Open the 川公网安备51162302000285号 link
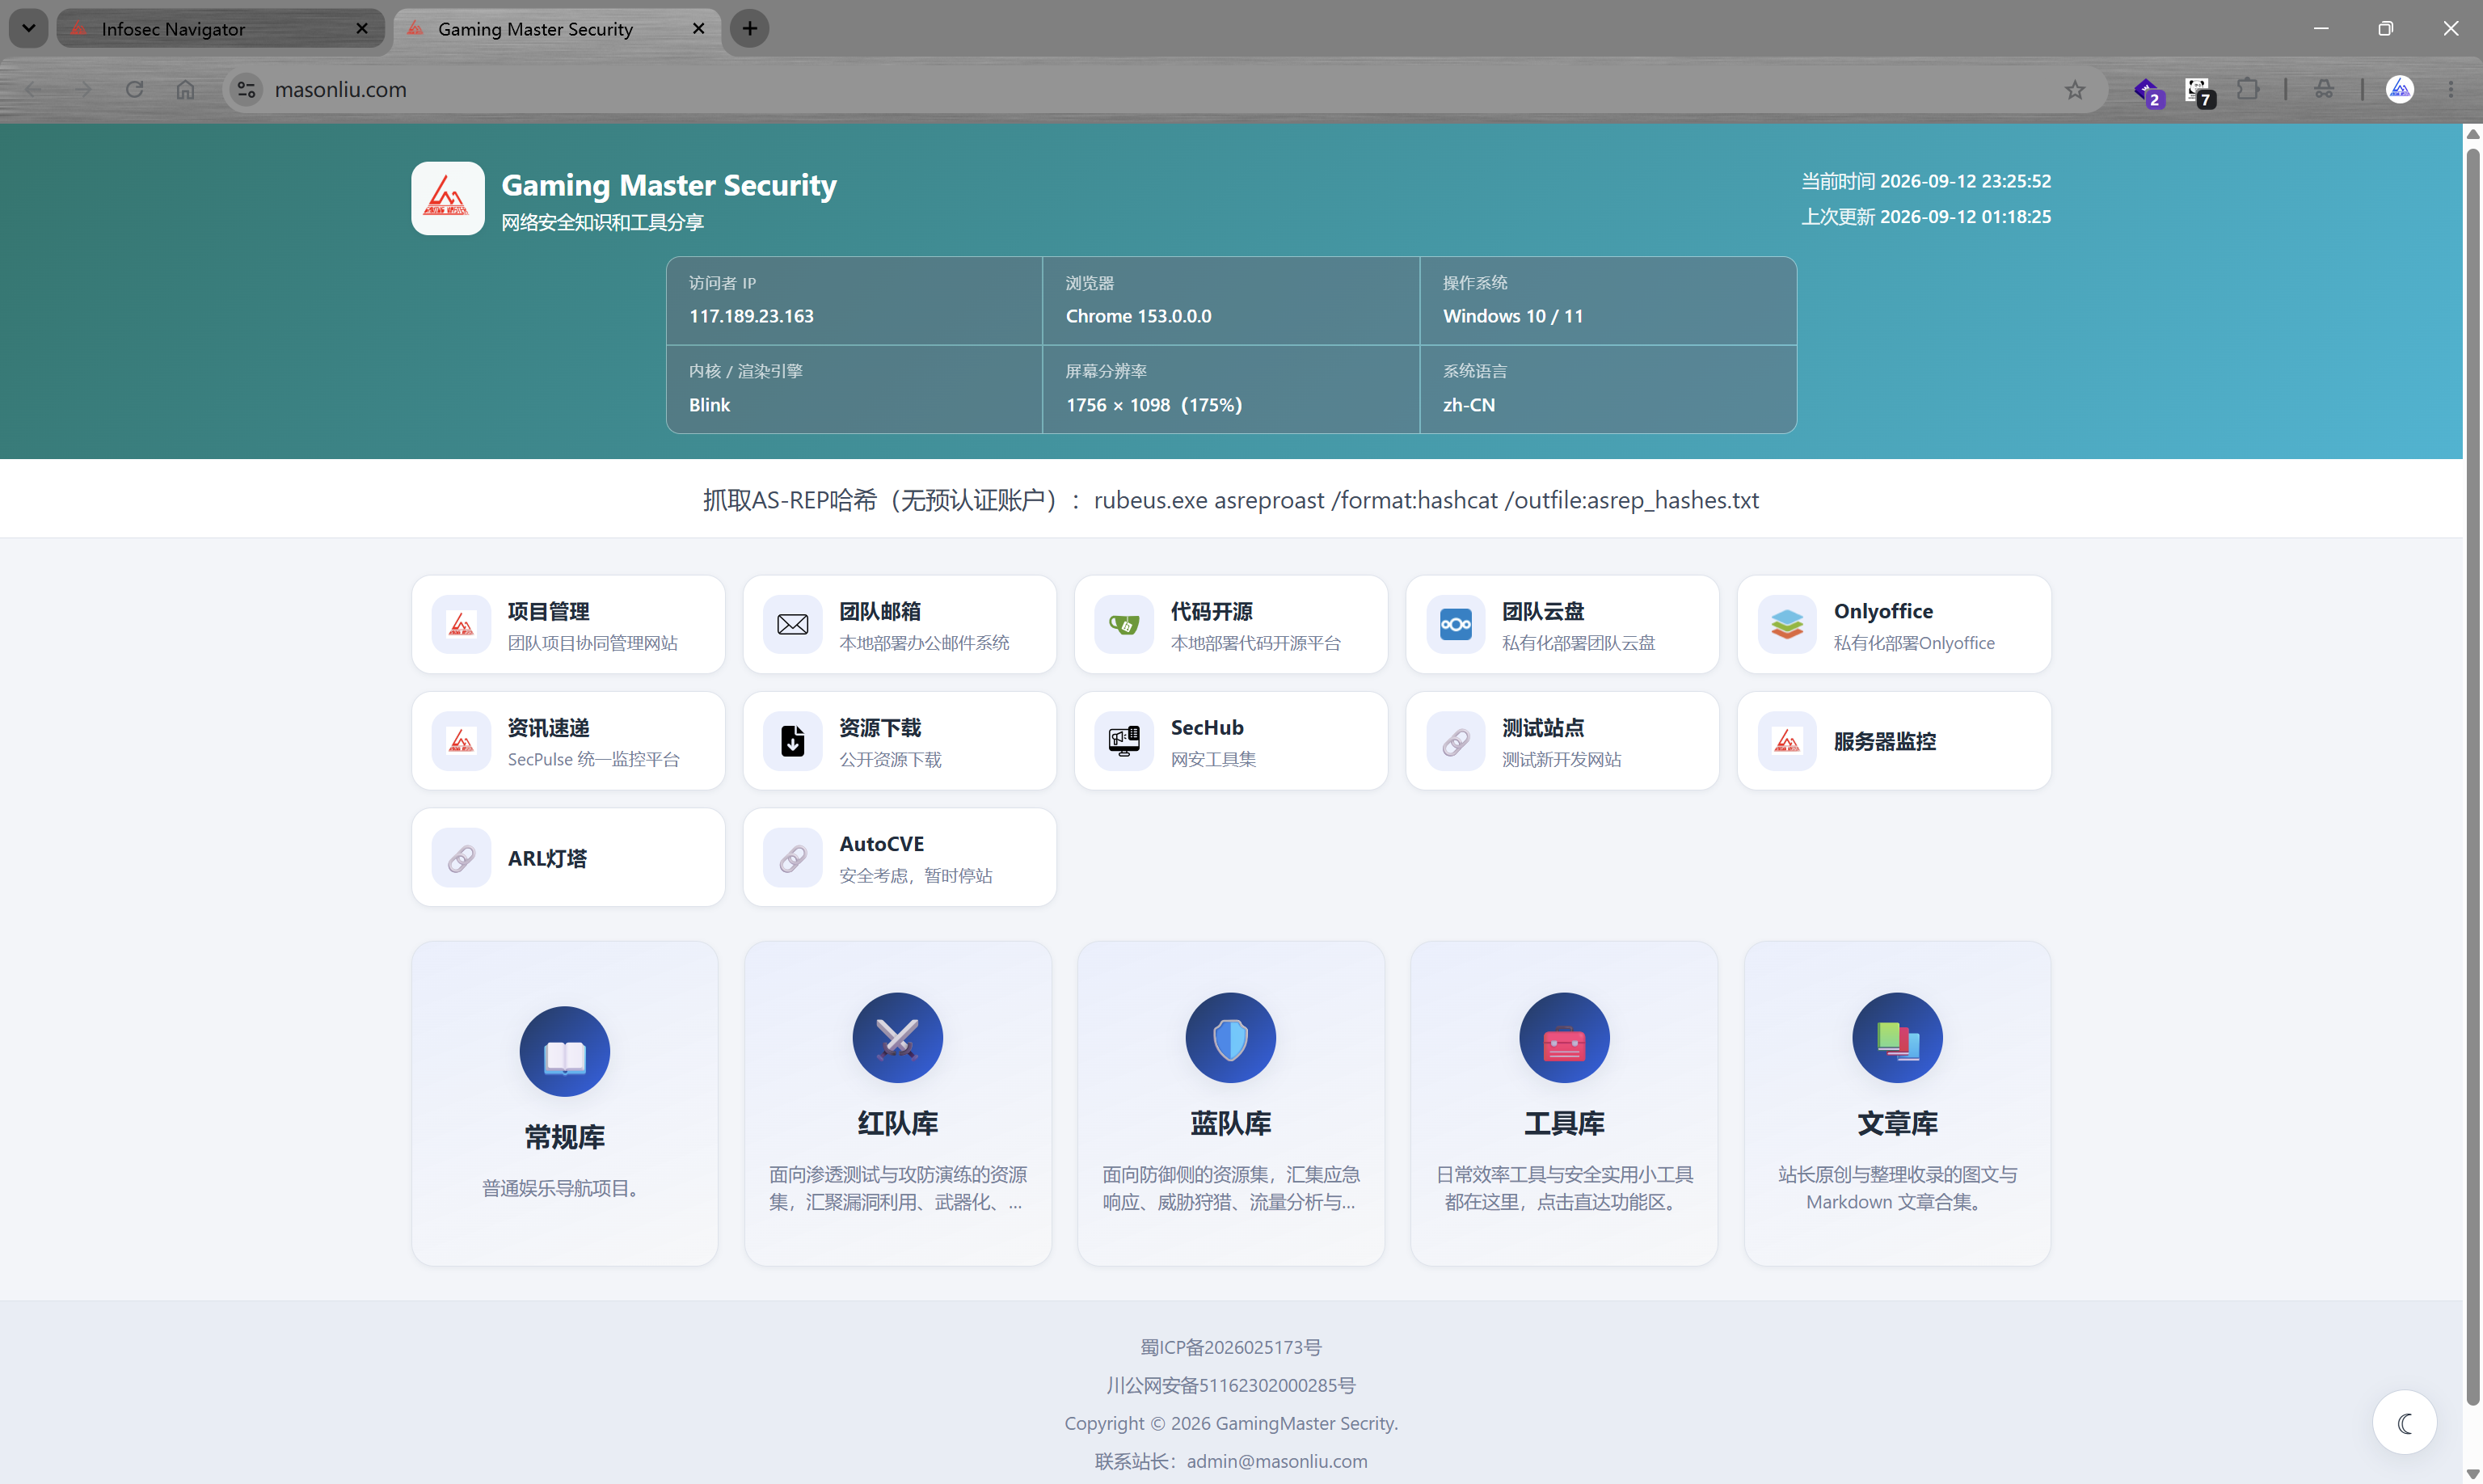Viewport: 2483px width, 1484px height. [1231, 1386]
